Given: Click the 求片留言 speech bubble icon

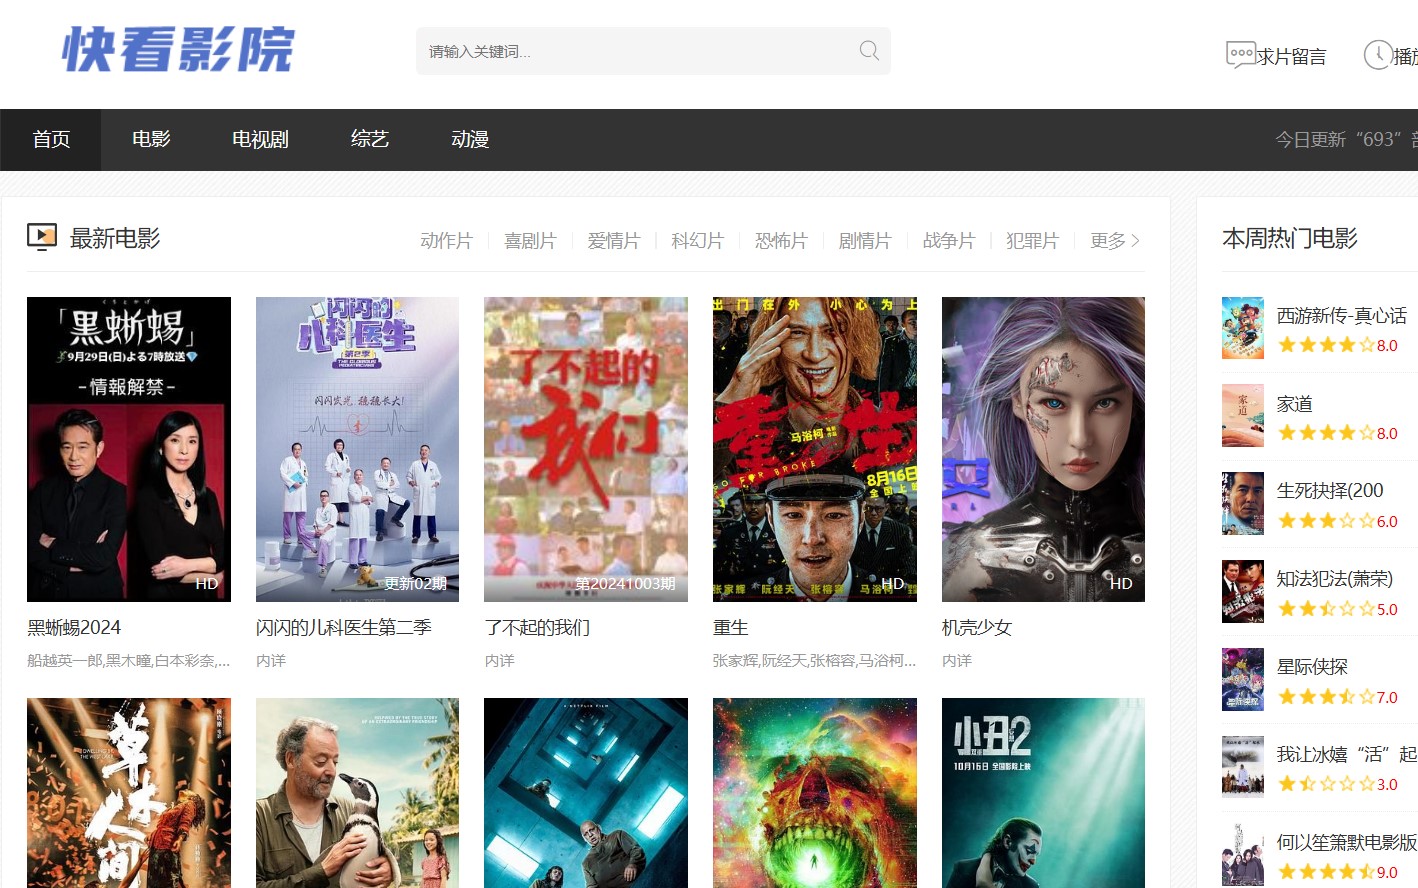Looking at the screenshot, I should point(1241,54).
